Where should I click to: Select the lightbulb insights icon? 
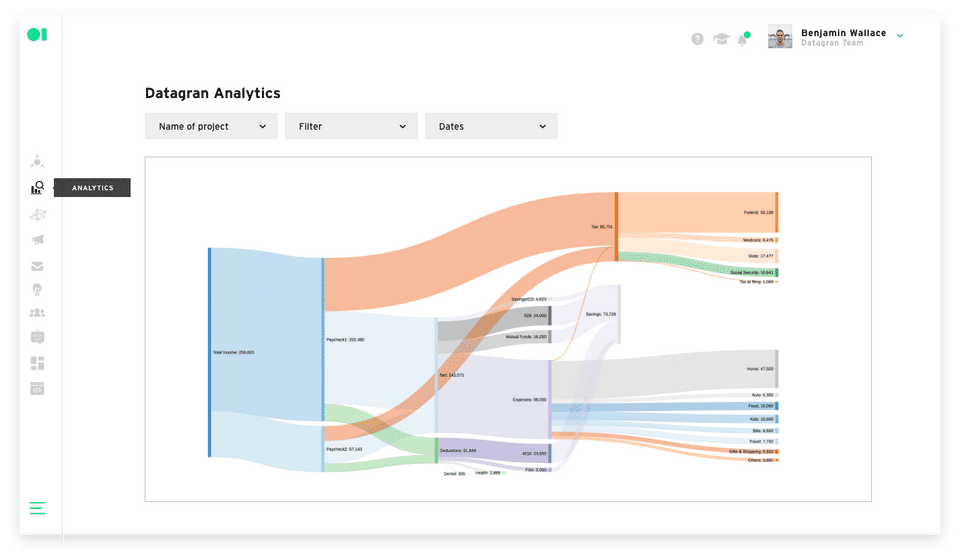click(x=37, y=289)
